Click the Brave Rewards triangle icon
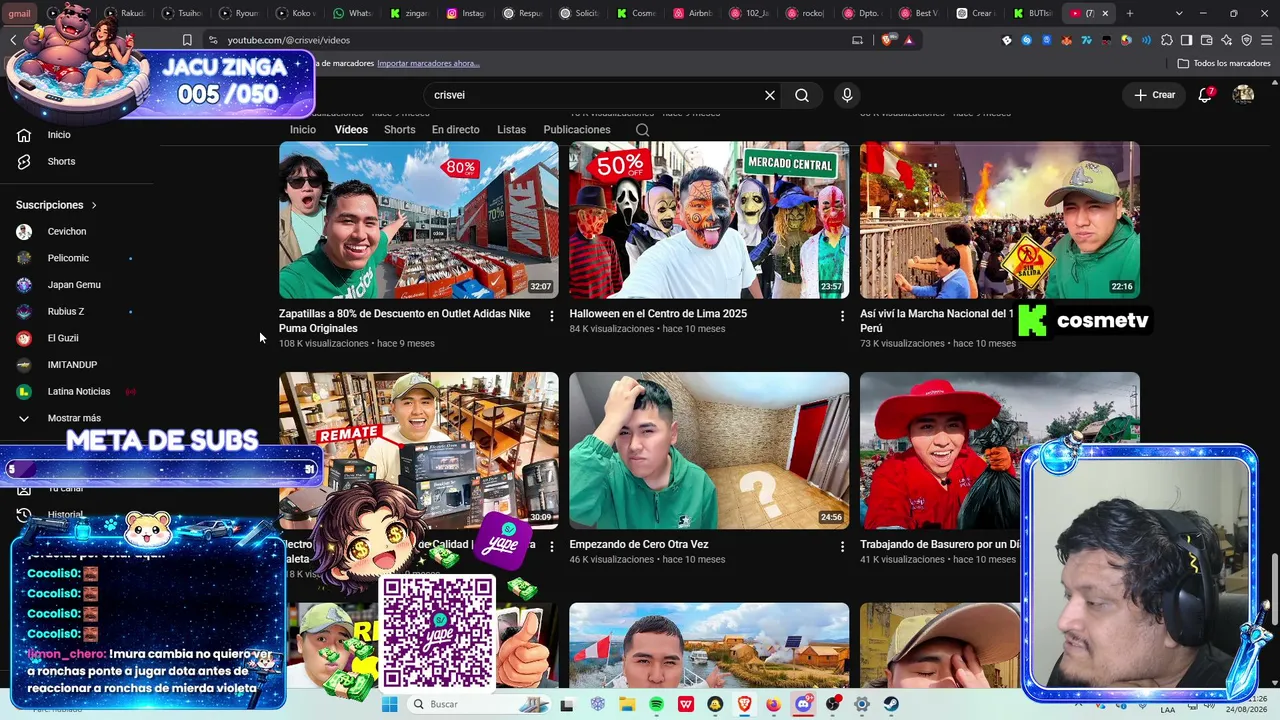Screen dimensions: 1280x720 pos(908,40)
